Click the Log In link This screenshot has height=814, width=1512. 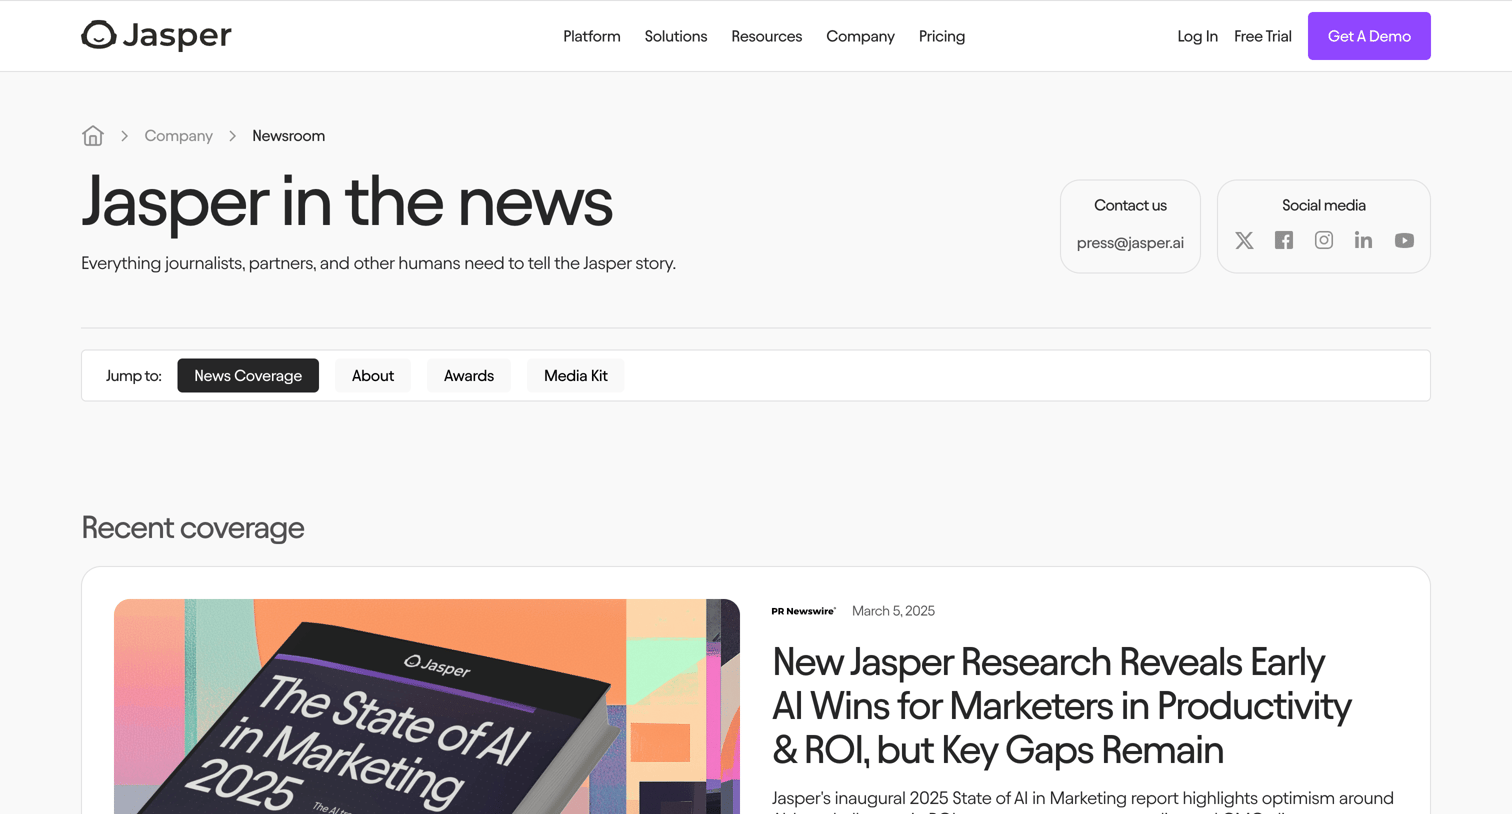point(1197,36)
